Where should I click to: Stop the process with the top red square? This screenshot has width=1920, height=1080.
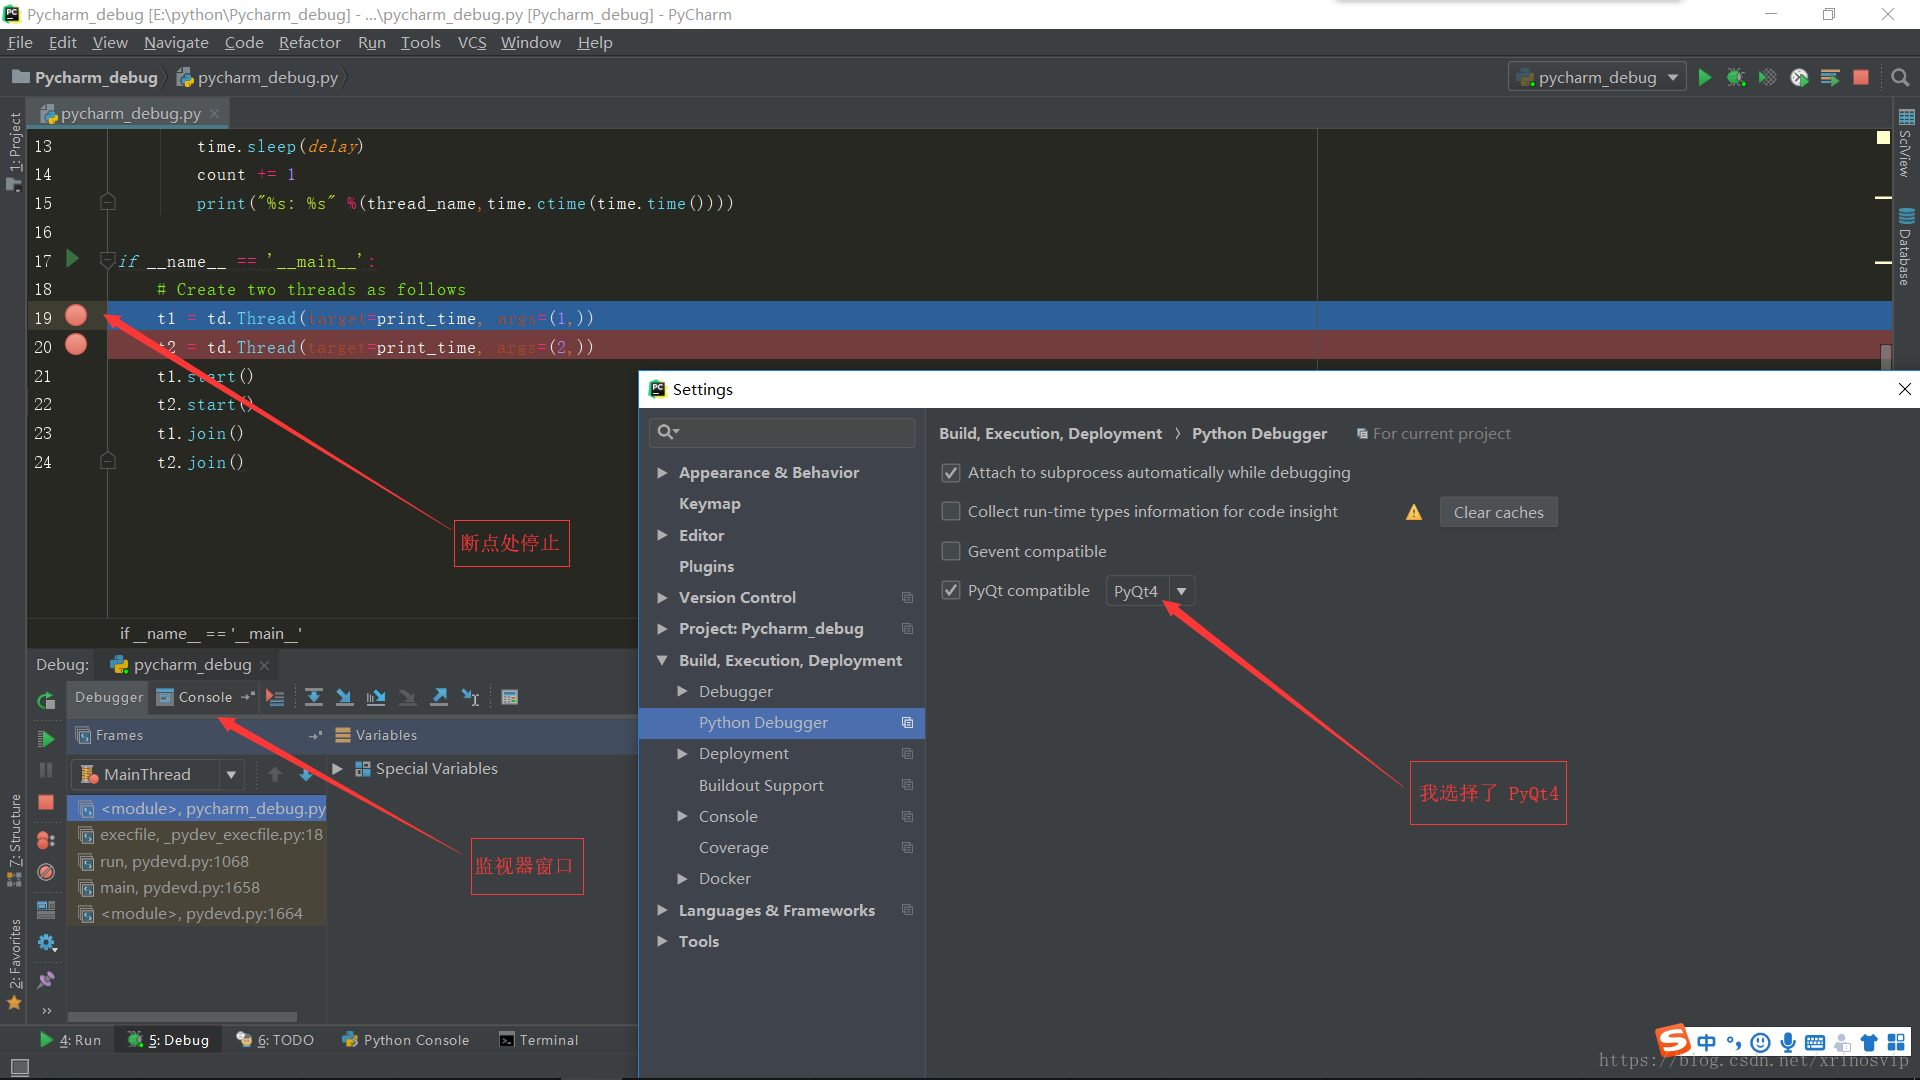1861,77
